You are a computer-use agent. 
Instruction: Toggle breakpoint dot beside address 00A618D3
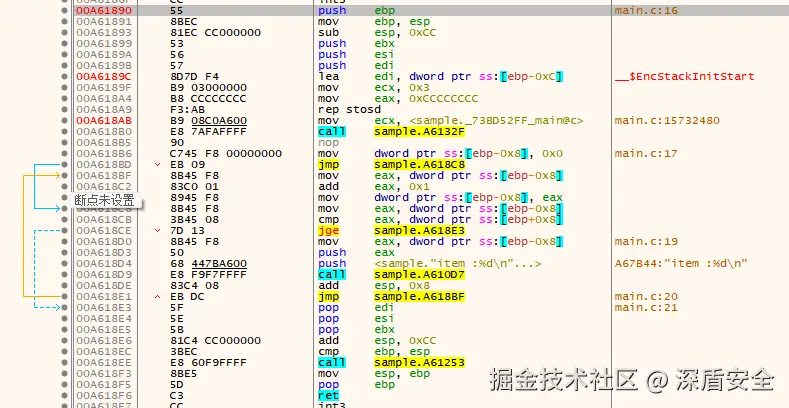pos(64,253)
